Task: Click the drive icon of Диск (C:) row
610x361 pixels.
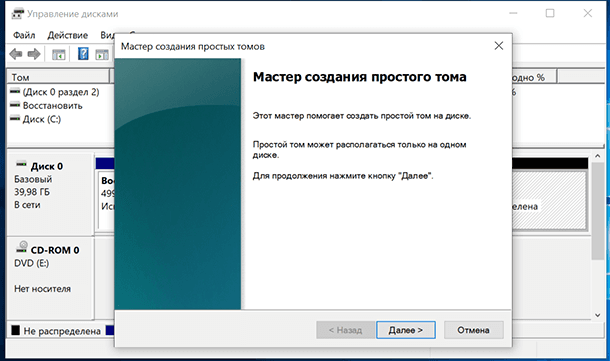Action: (15, 118)
